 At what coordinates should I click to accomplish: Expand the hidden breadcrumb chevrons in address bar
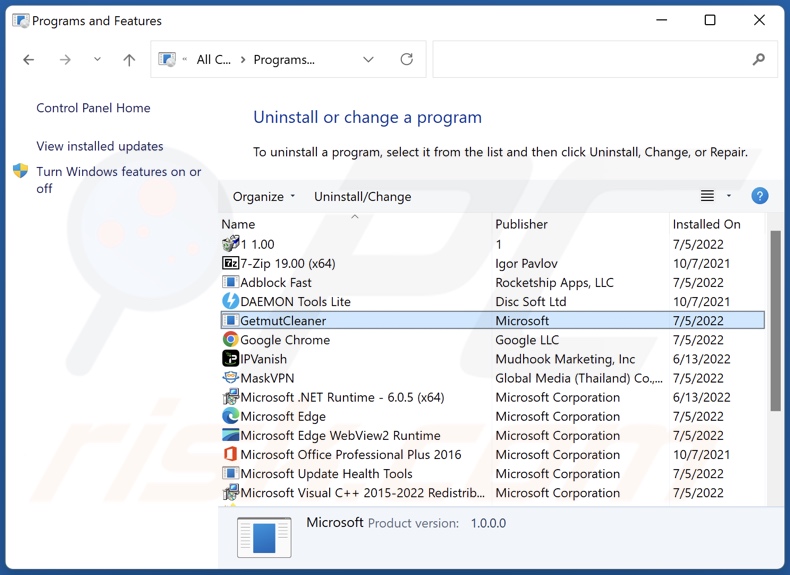coord(185,59)
